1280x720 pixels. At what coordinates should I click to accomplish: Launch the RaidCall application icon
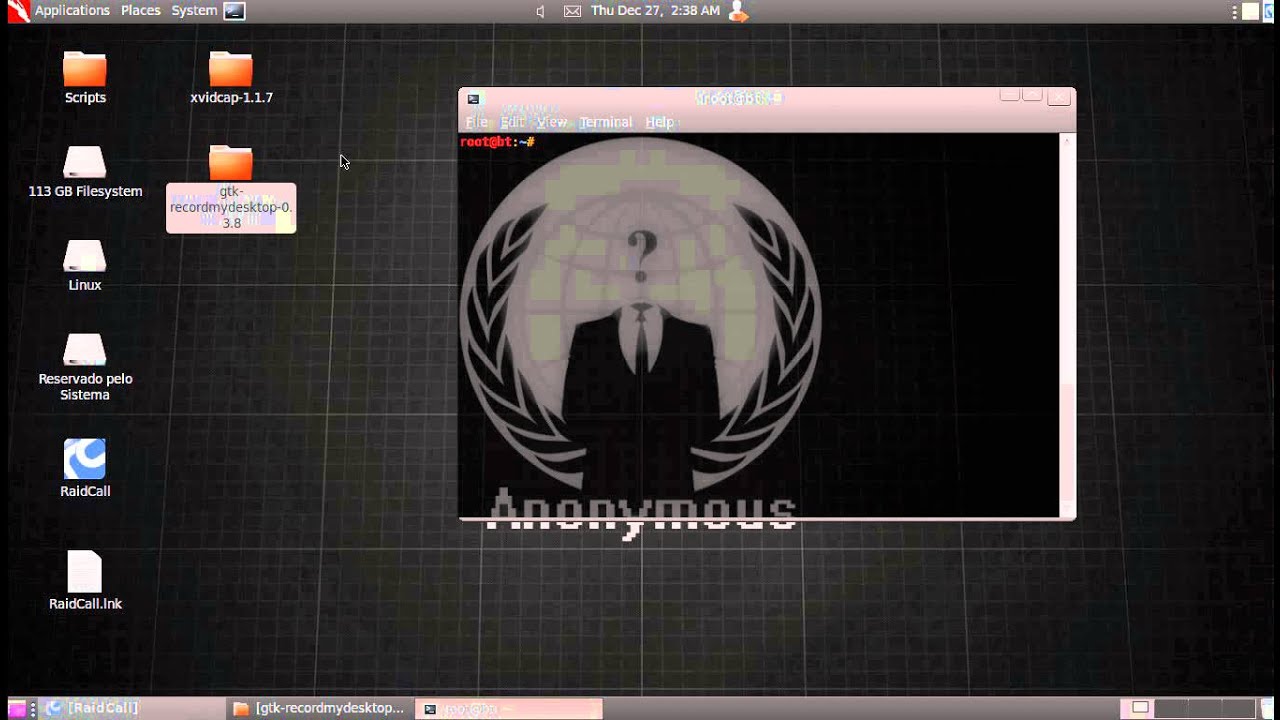point(85,459)
